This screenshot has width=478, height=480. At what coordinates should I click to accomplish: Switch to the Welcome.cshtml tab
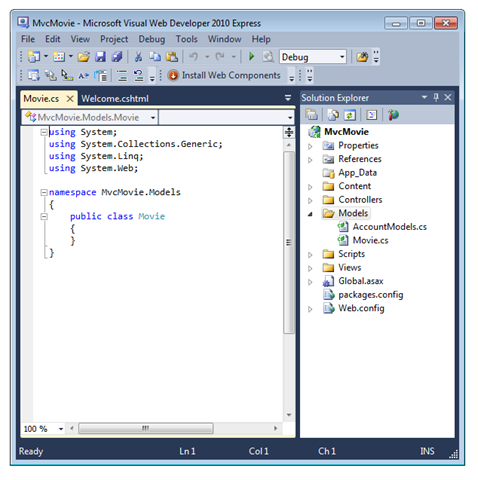(x=115, y=99)
